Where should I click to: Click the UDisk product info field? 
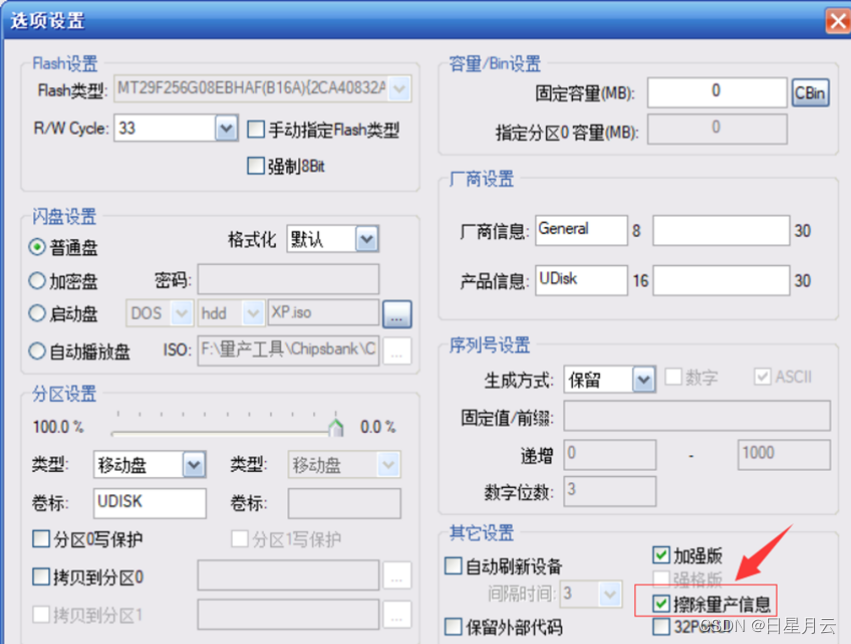click(x=581, y=280)
